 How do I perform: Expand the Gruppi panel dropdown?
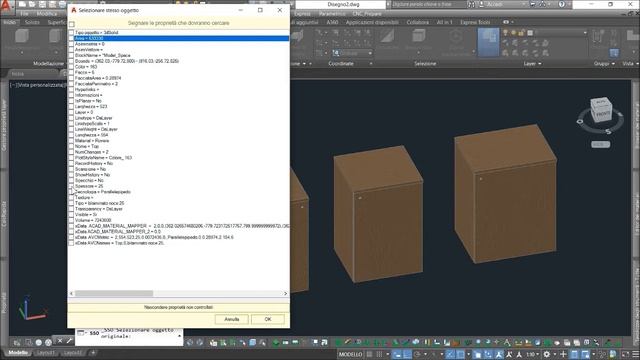[613, 64]
